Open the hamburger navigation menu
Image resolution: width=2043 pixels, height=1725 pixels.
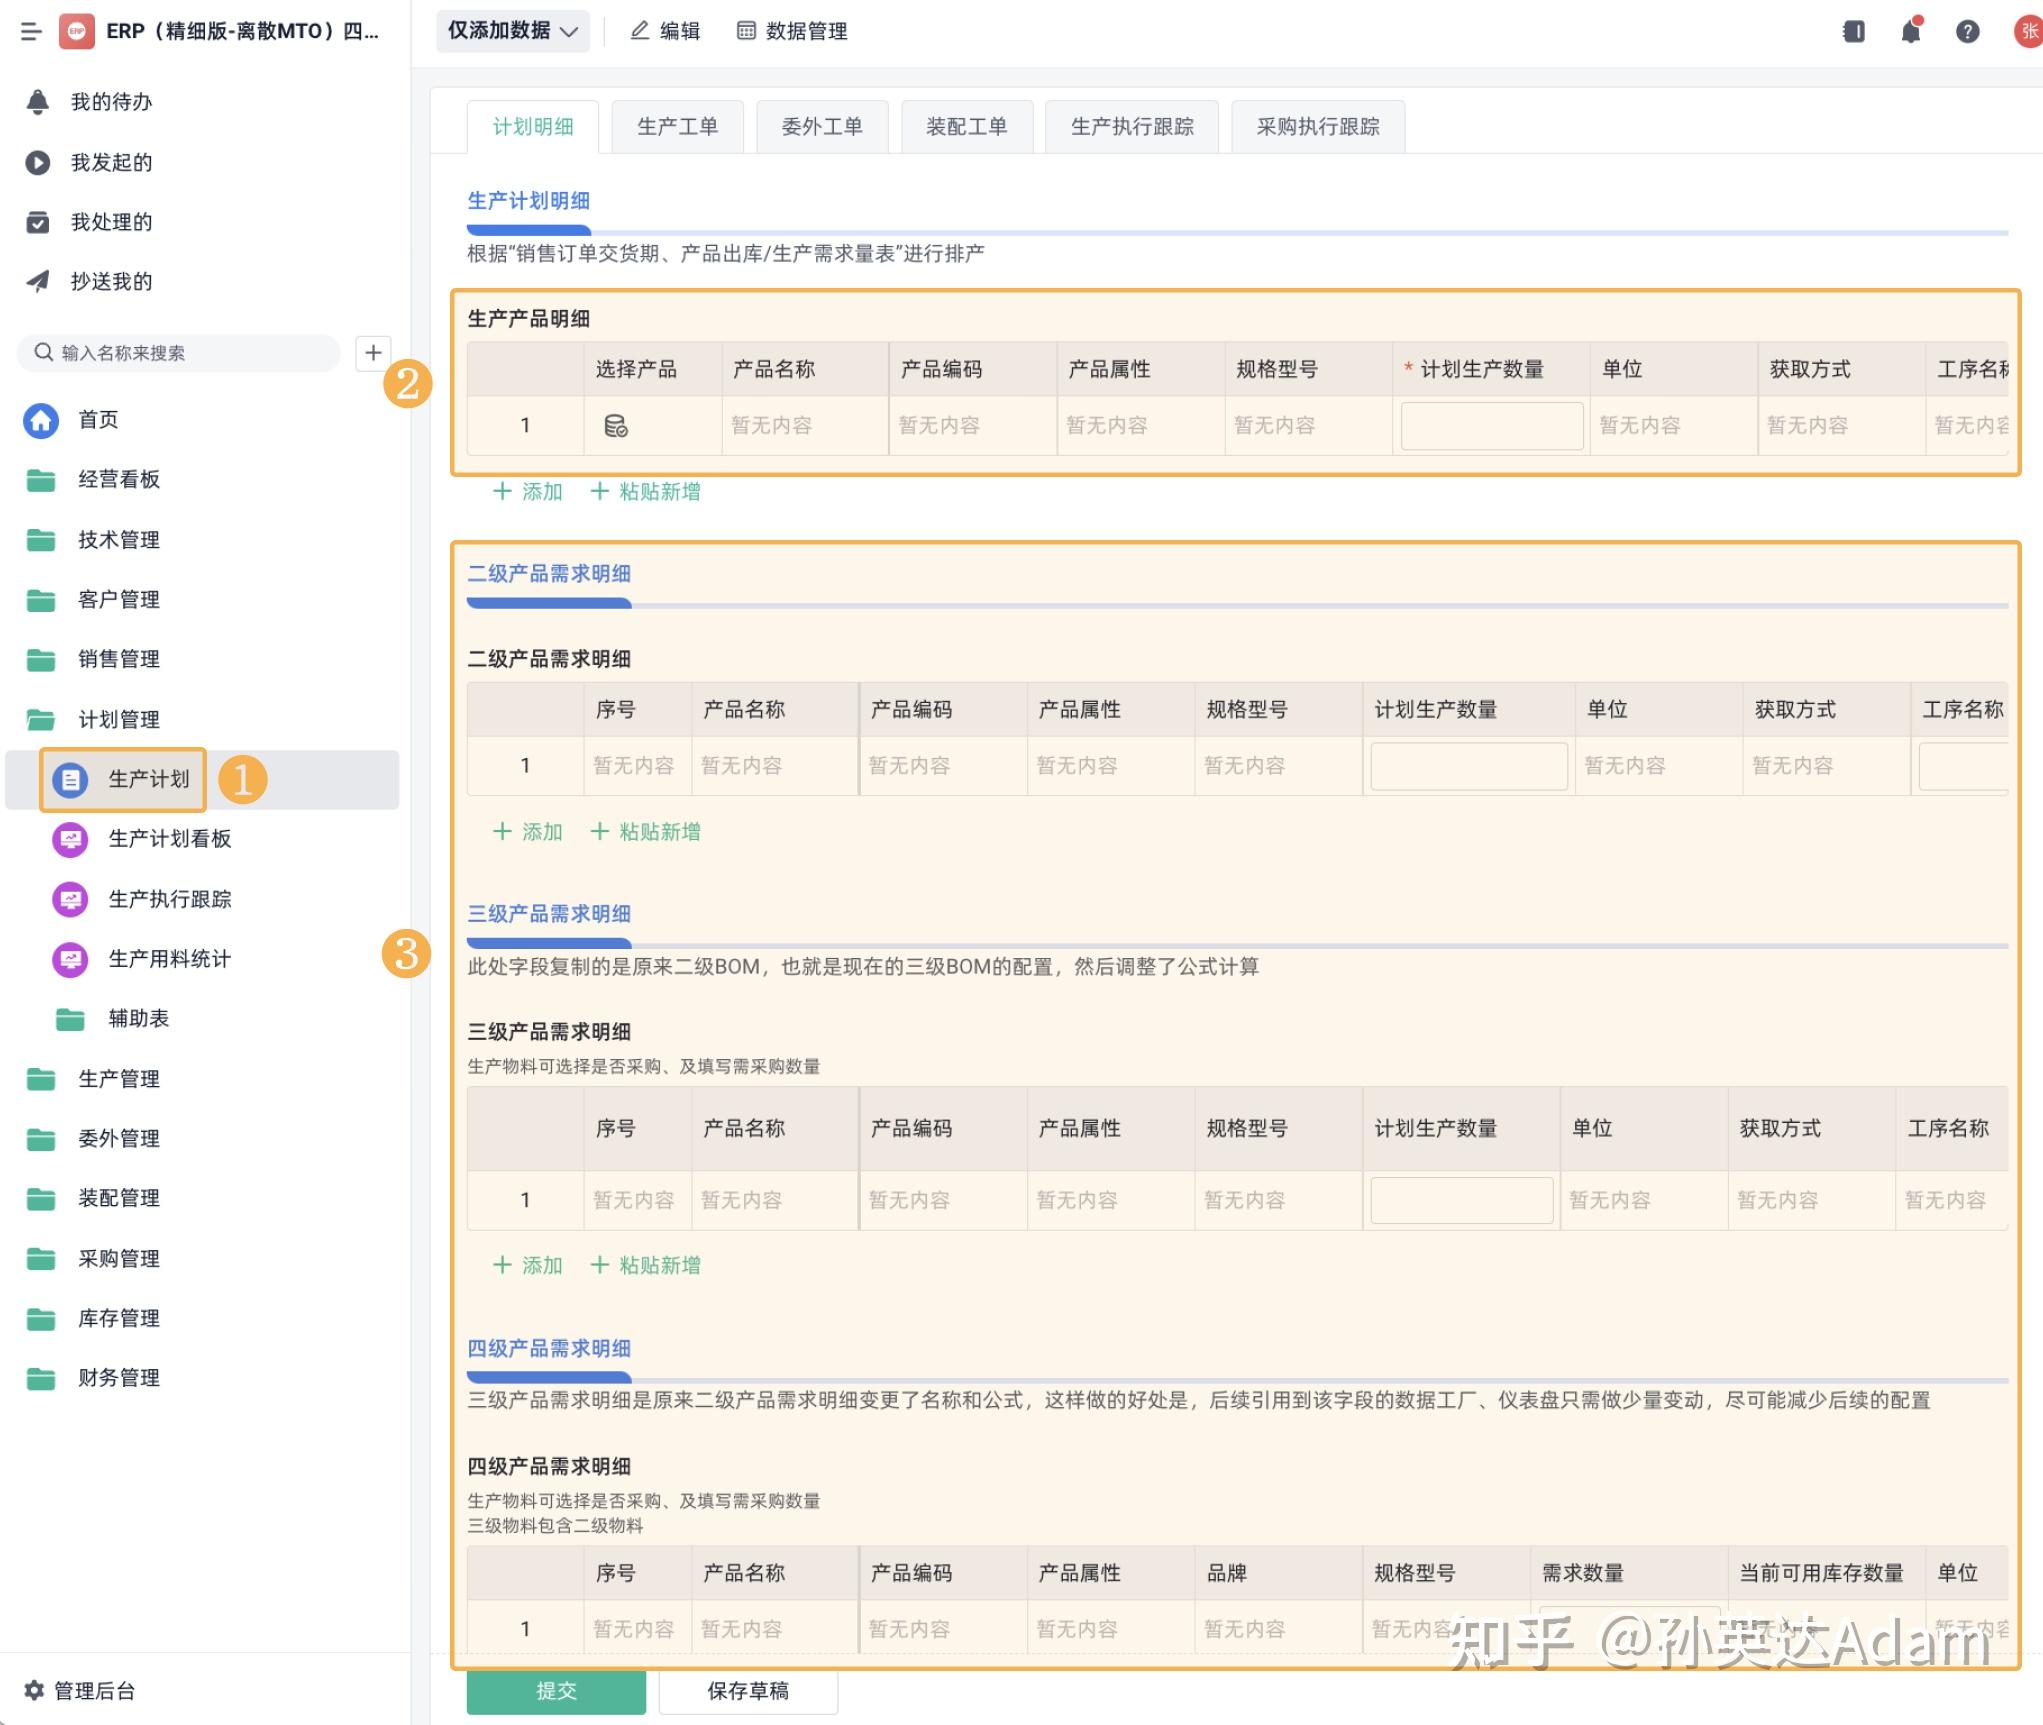click(x=31, y=31)
